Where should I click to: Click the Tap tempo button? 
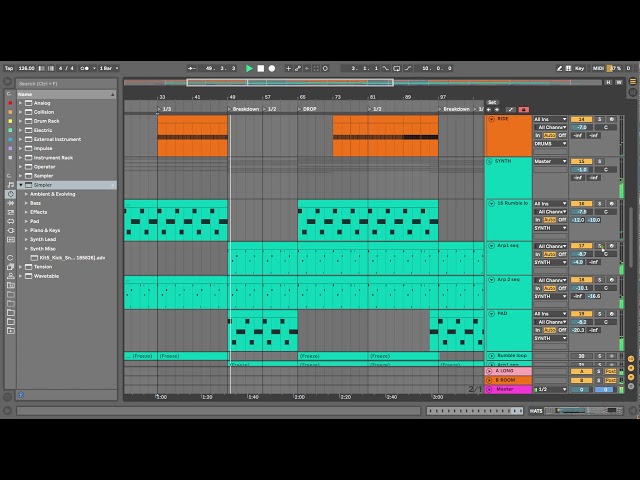tap(9, 68)
